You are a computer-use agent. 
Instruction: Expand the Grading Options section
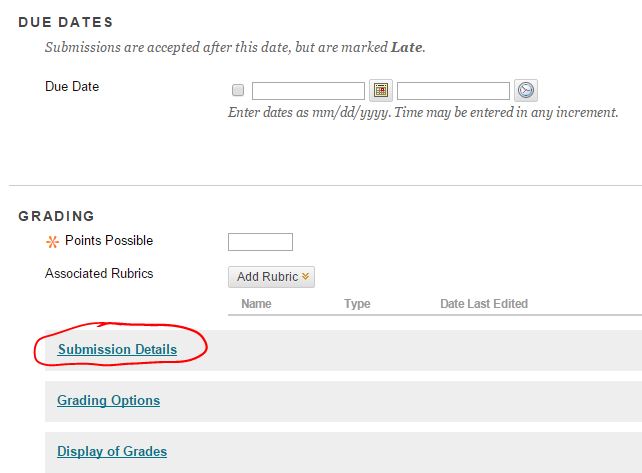[109, 400]
